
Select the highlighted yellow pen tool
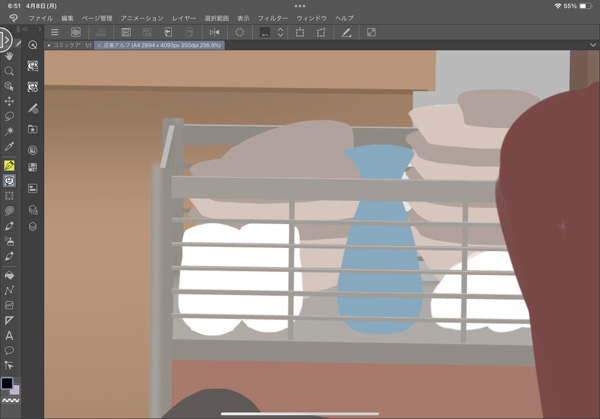click(x=9, y=165)
